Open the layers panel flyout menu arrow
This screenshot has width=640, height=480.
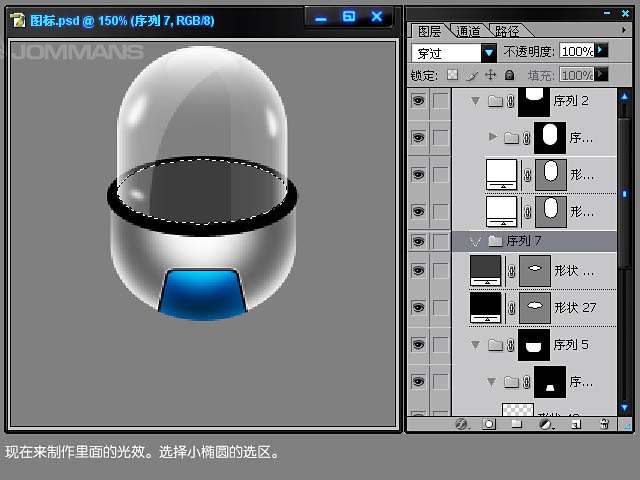624,30
